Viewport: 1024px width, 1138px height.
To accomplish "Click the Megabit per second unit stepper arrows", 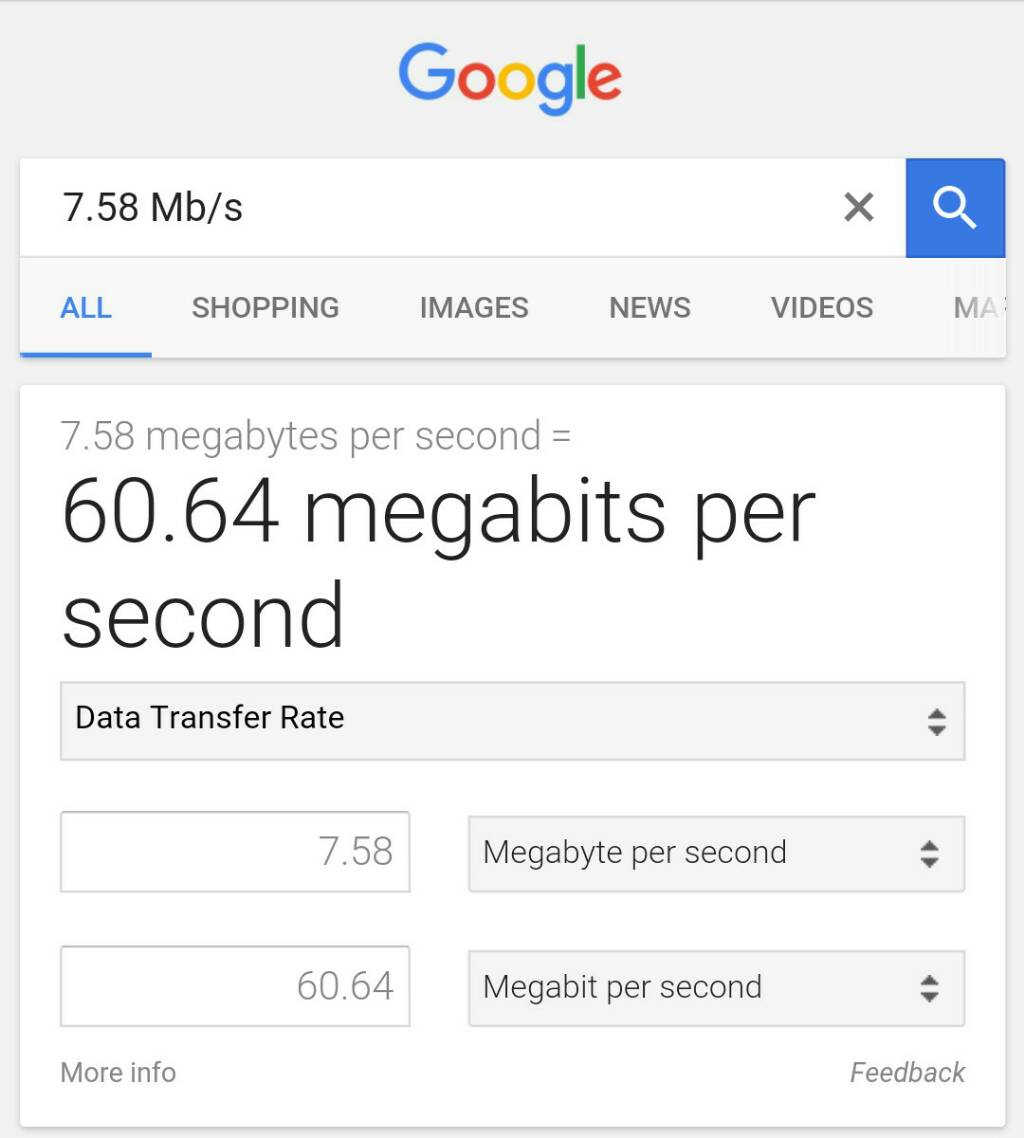I will pos(930,988).
